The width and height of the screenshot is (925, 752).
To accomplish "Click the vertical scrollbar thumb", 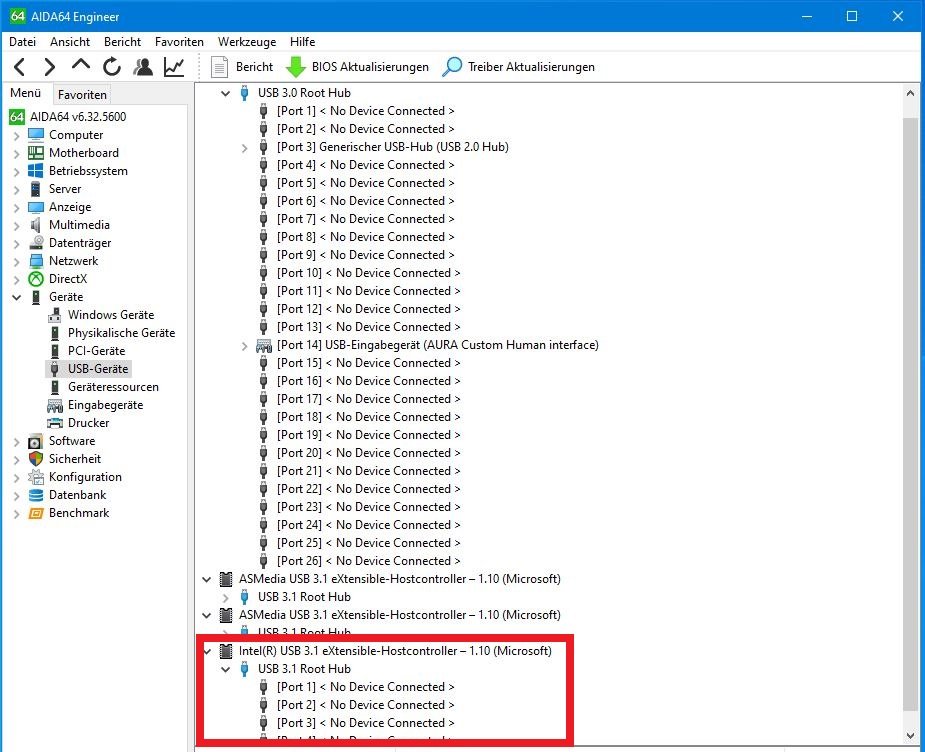I will 910,415.
